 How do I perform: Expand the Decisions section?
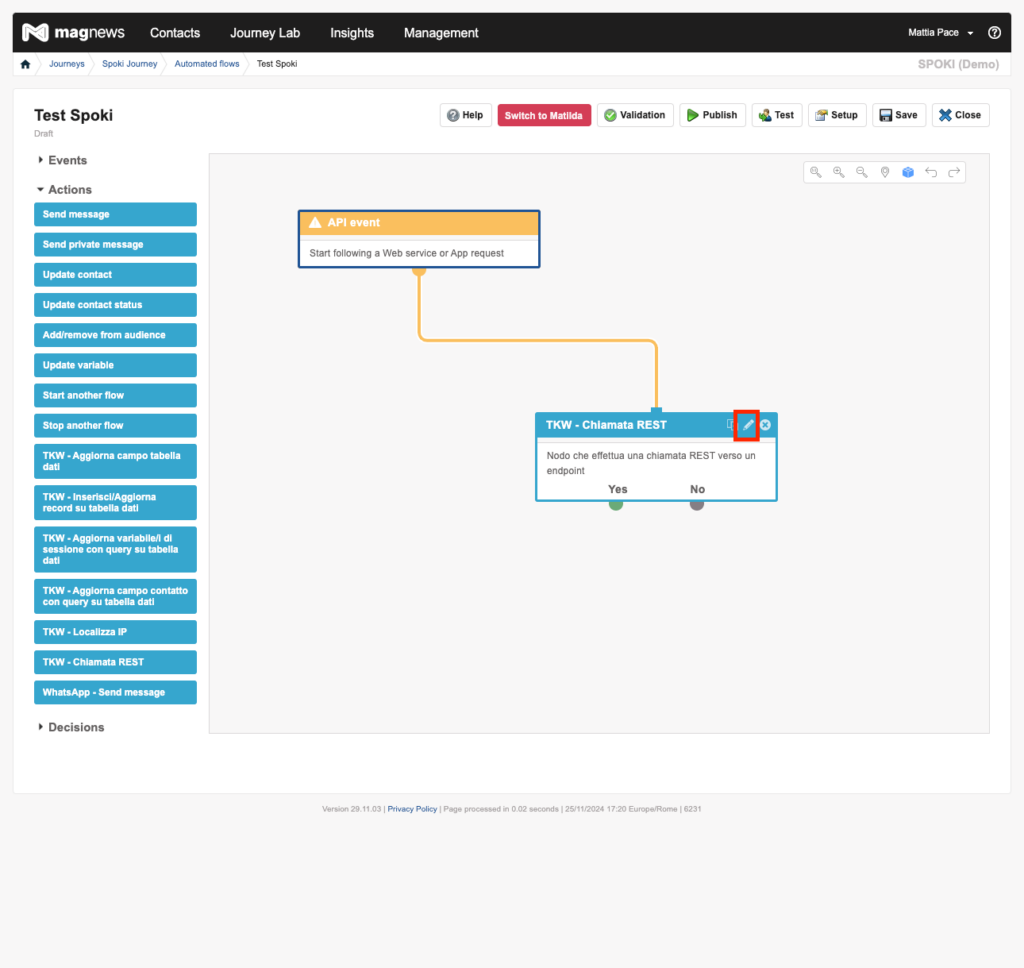click(x=70, y=727)
